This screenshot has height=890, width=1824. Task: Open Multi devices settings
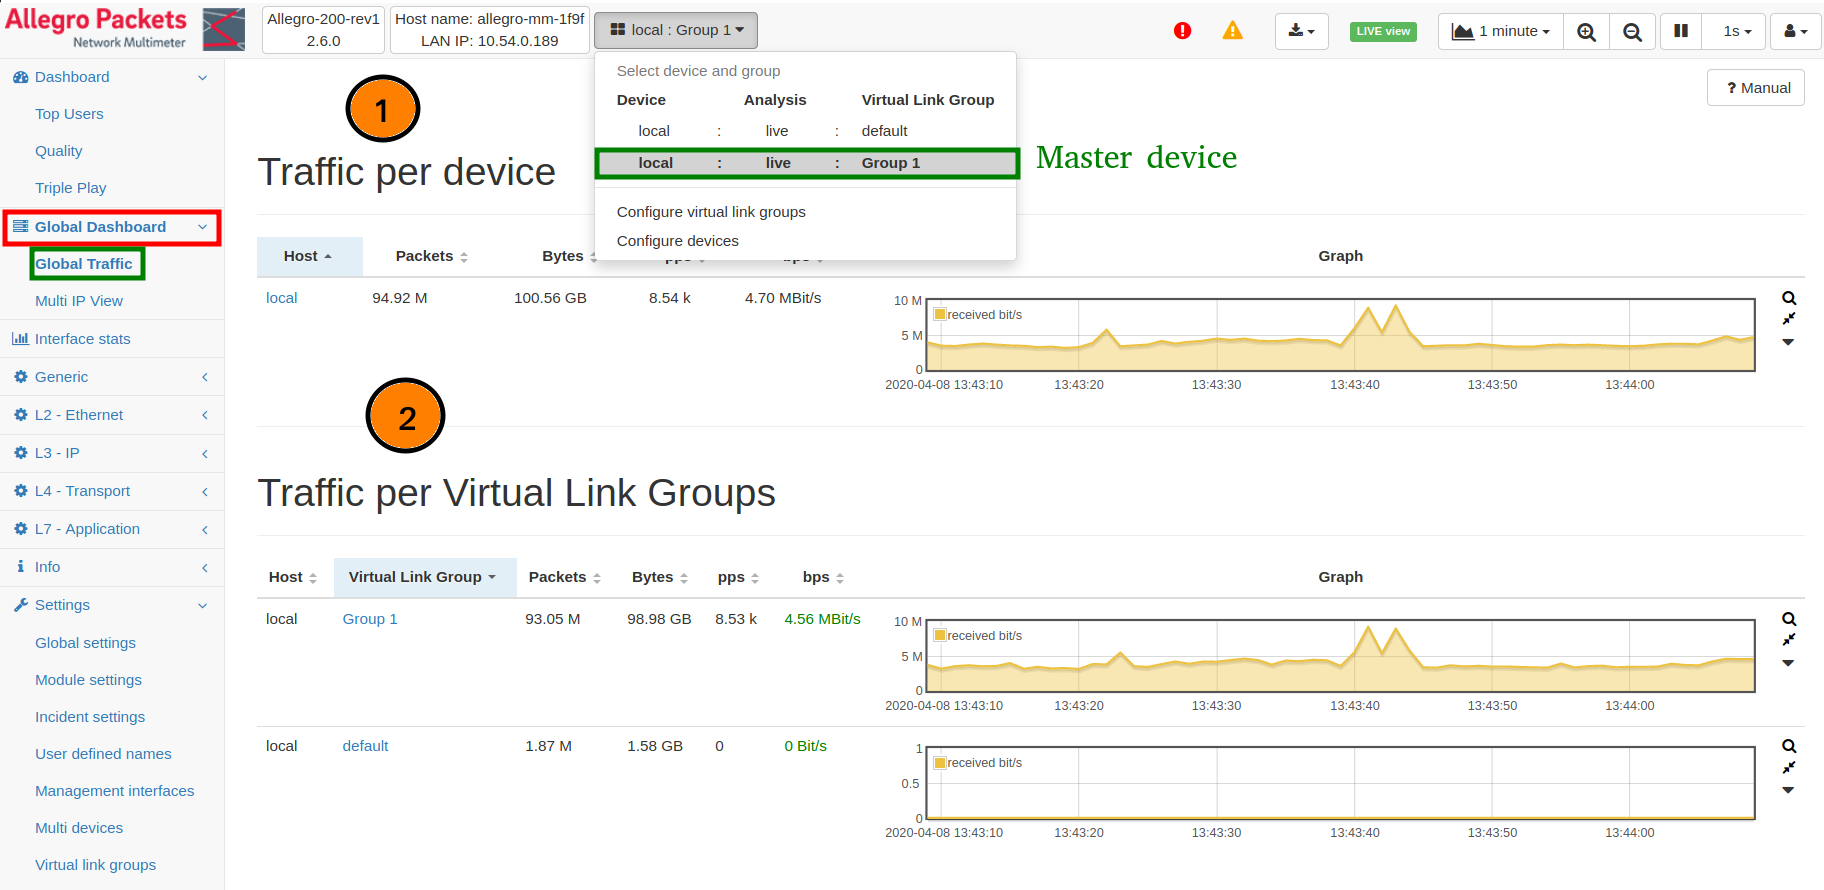[x=79, y=828]
